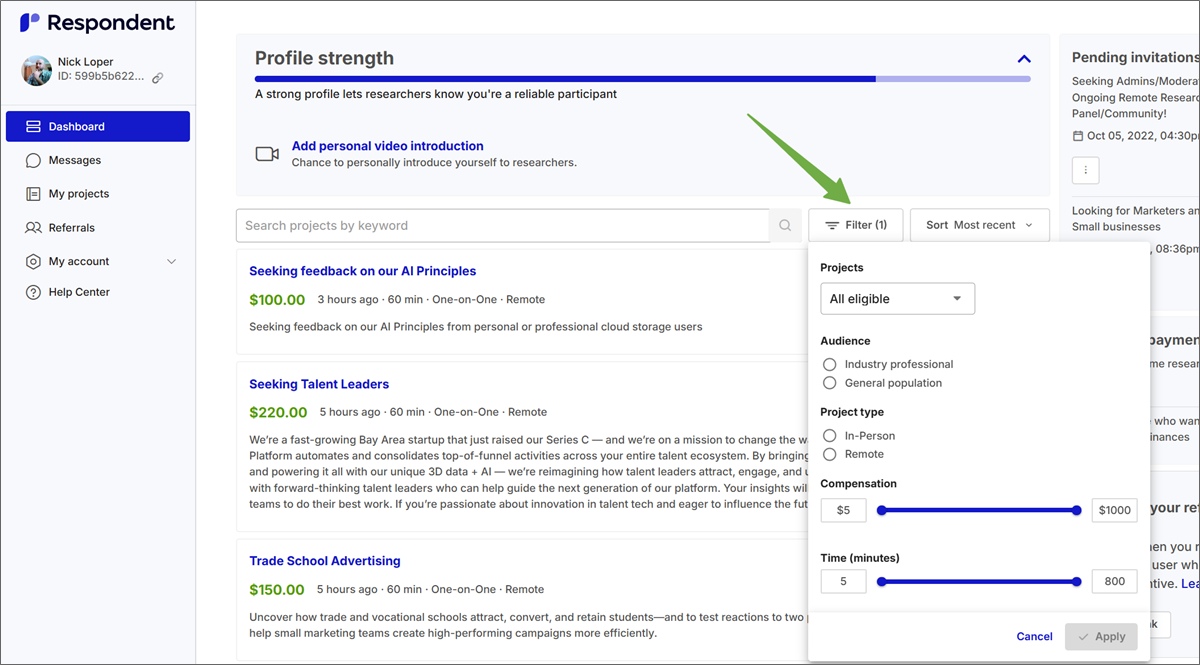The height and width of the screenshot is (665, 1200).
Task: Click the Profile strength progress bar
Action: click(642, 78)
